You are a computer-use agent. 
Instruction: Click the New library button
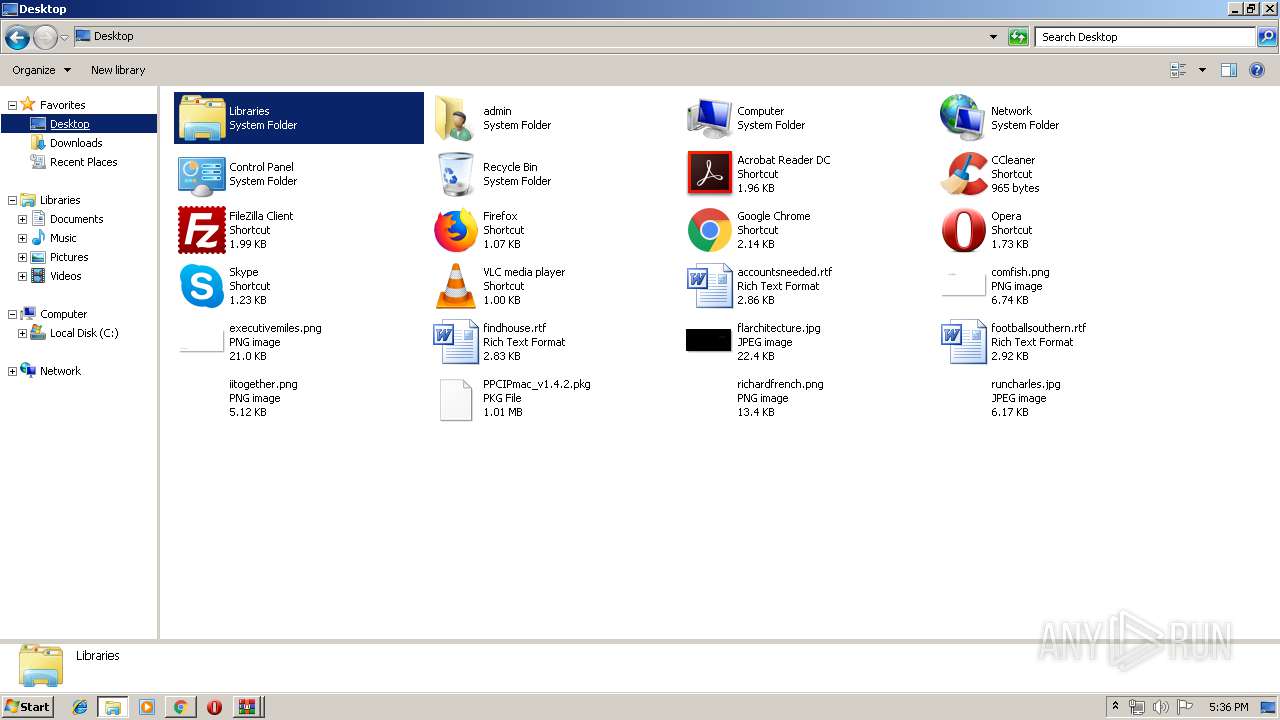(118, 70)
